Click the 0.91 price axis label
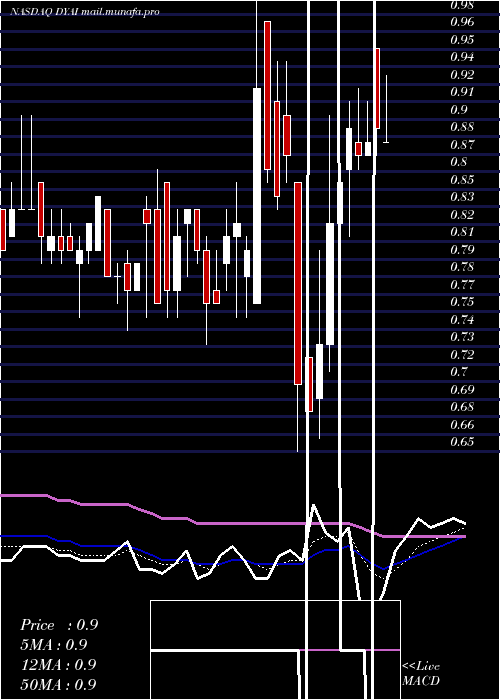The height and width of the screenshot is (700, 500). click(x=462, y=92)
